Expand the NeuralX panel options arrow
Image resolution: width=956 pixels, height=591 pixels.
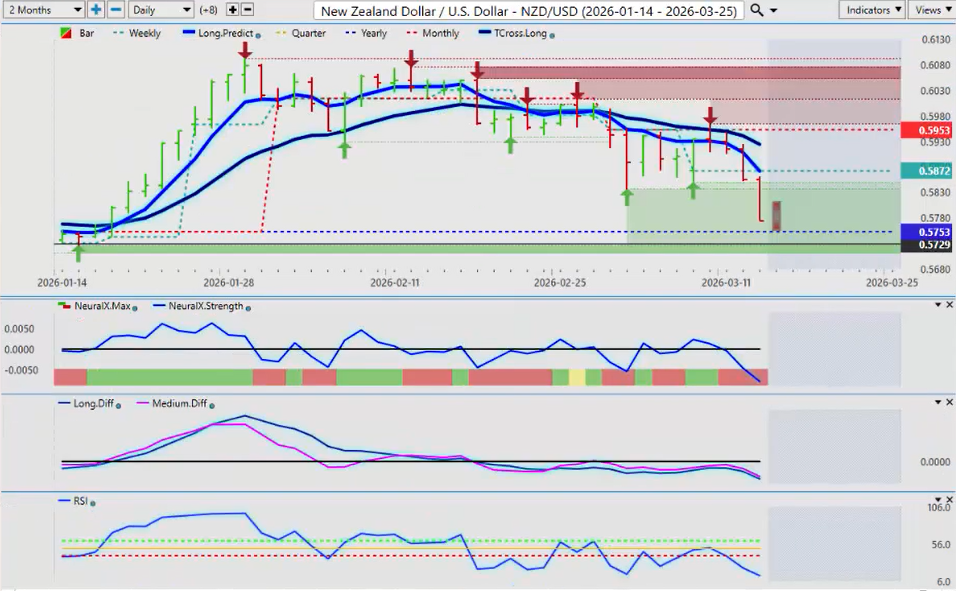pos(936,305)
